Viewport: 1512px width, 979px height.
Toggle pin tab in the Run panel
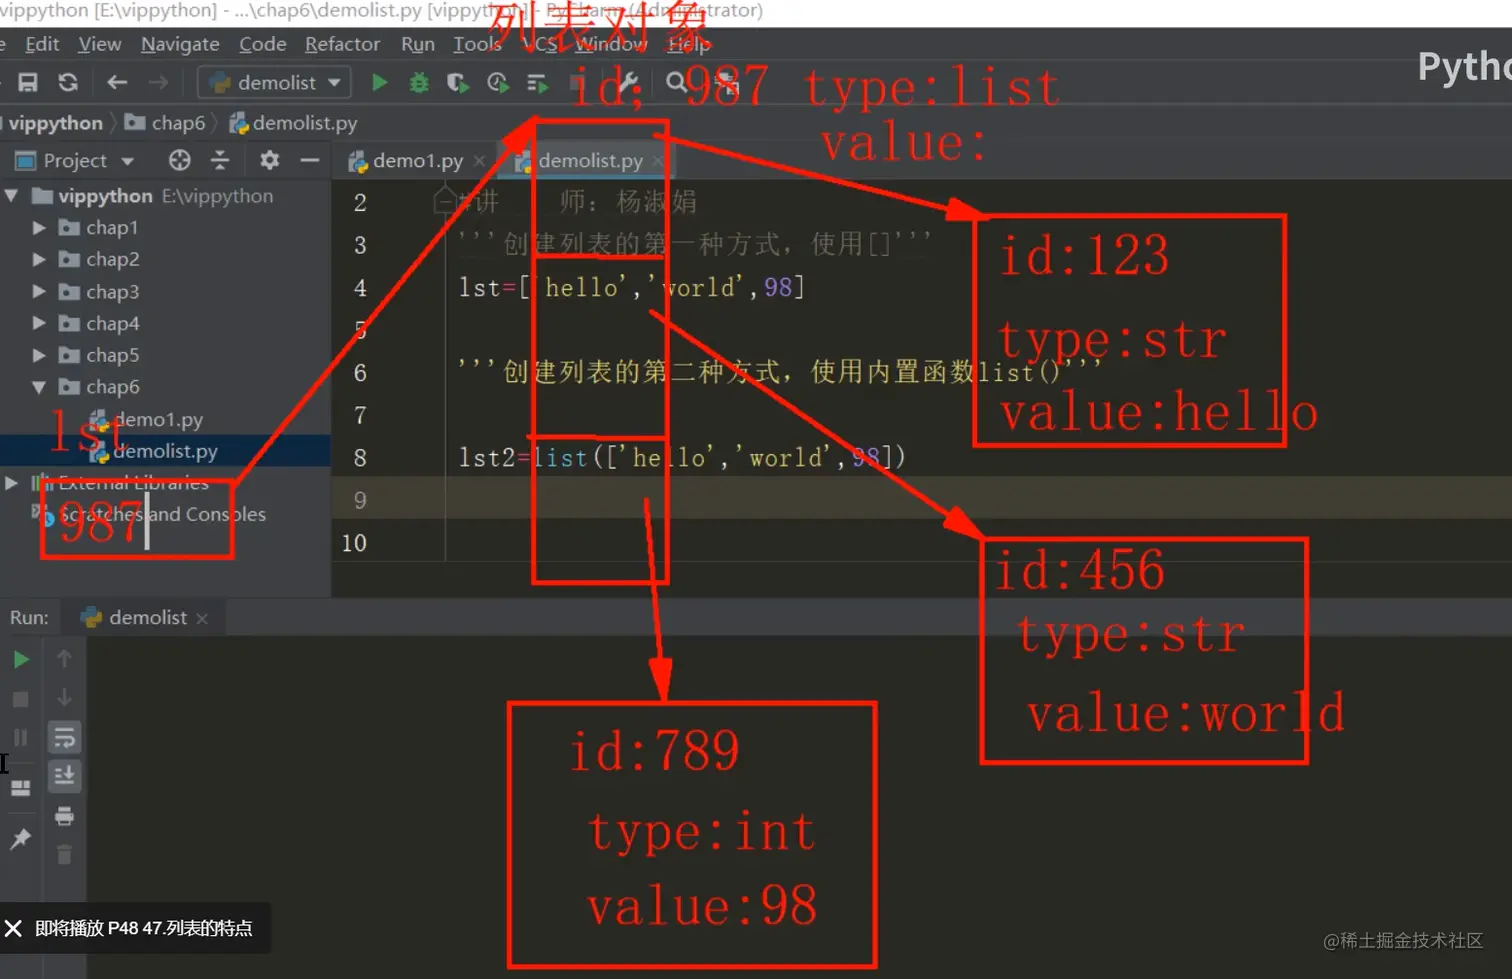point(21,838)
